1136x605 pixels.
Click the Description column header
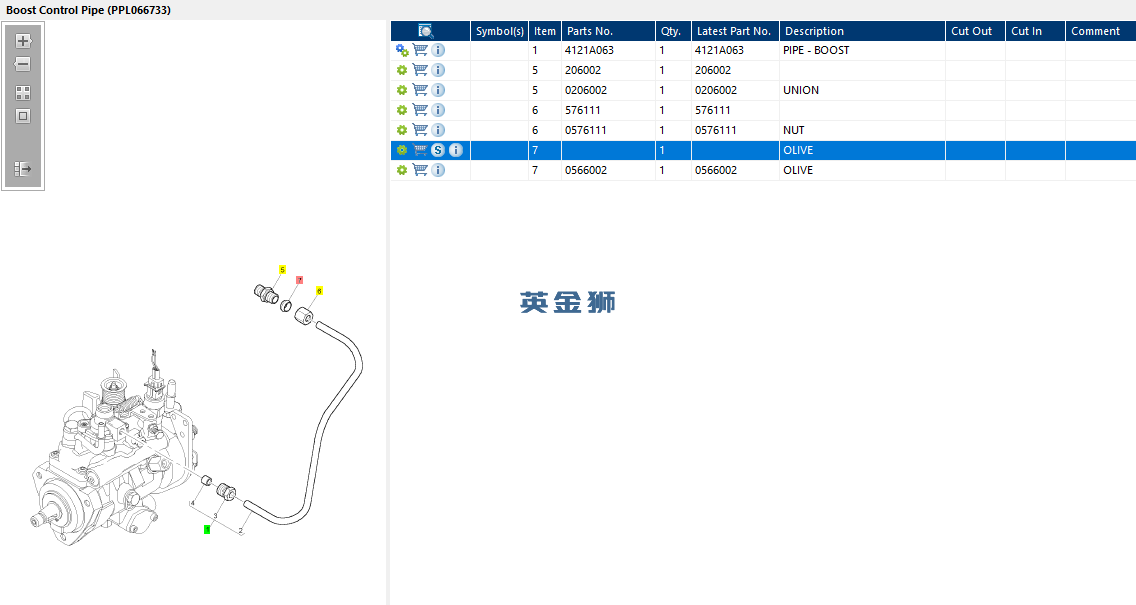click(862, 31)
